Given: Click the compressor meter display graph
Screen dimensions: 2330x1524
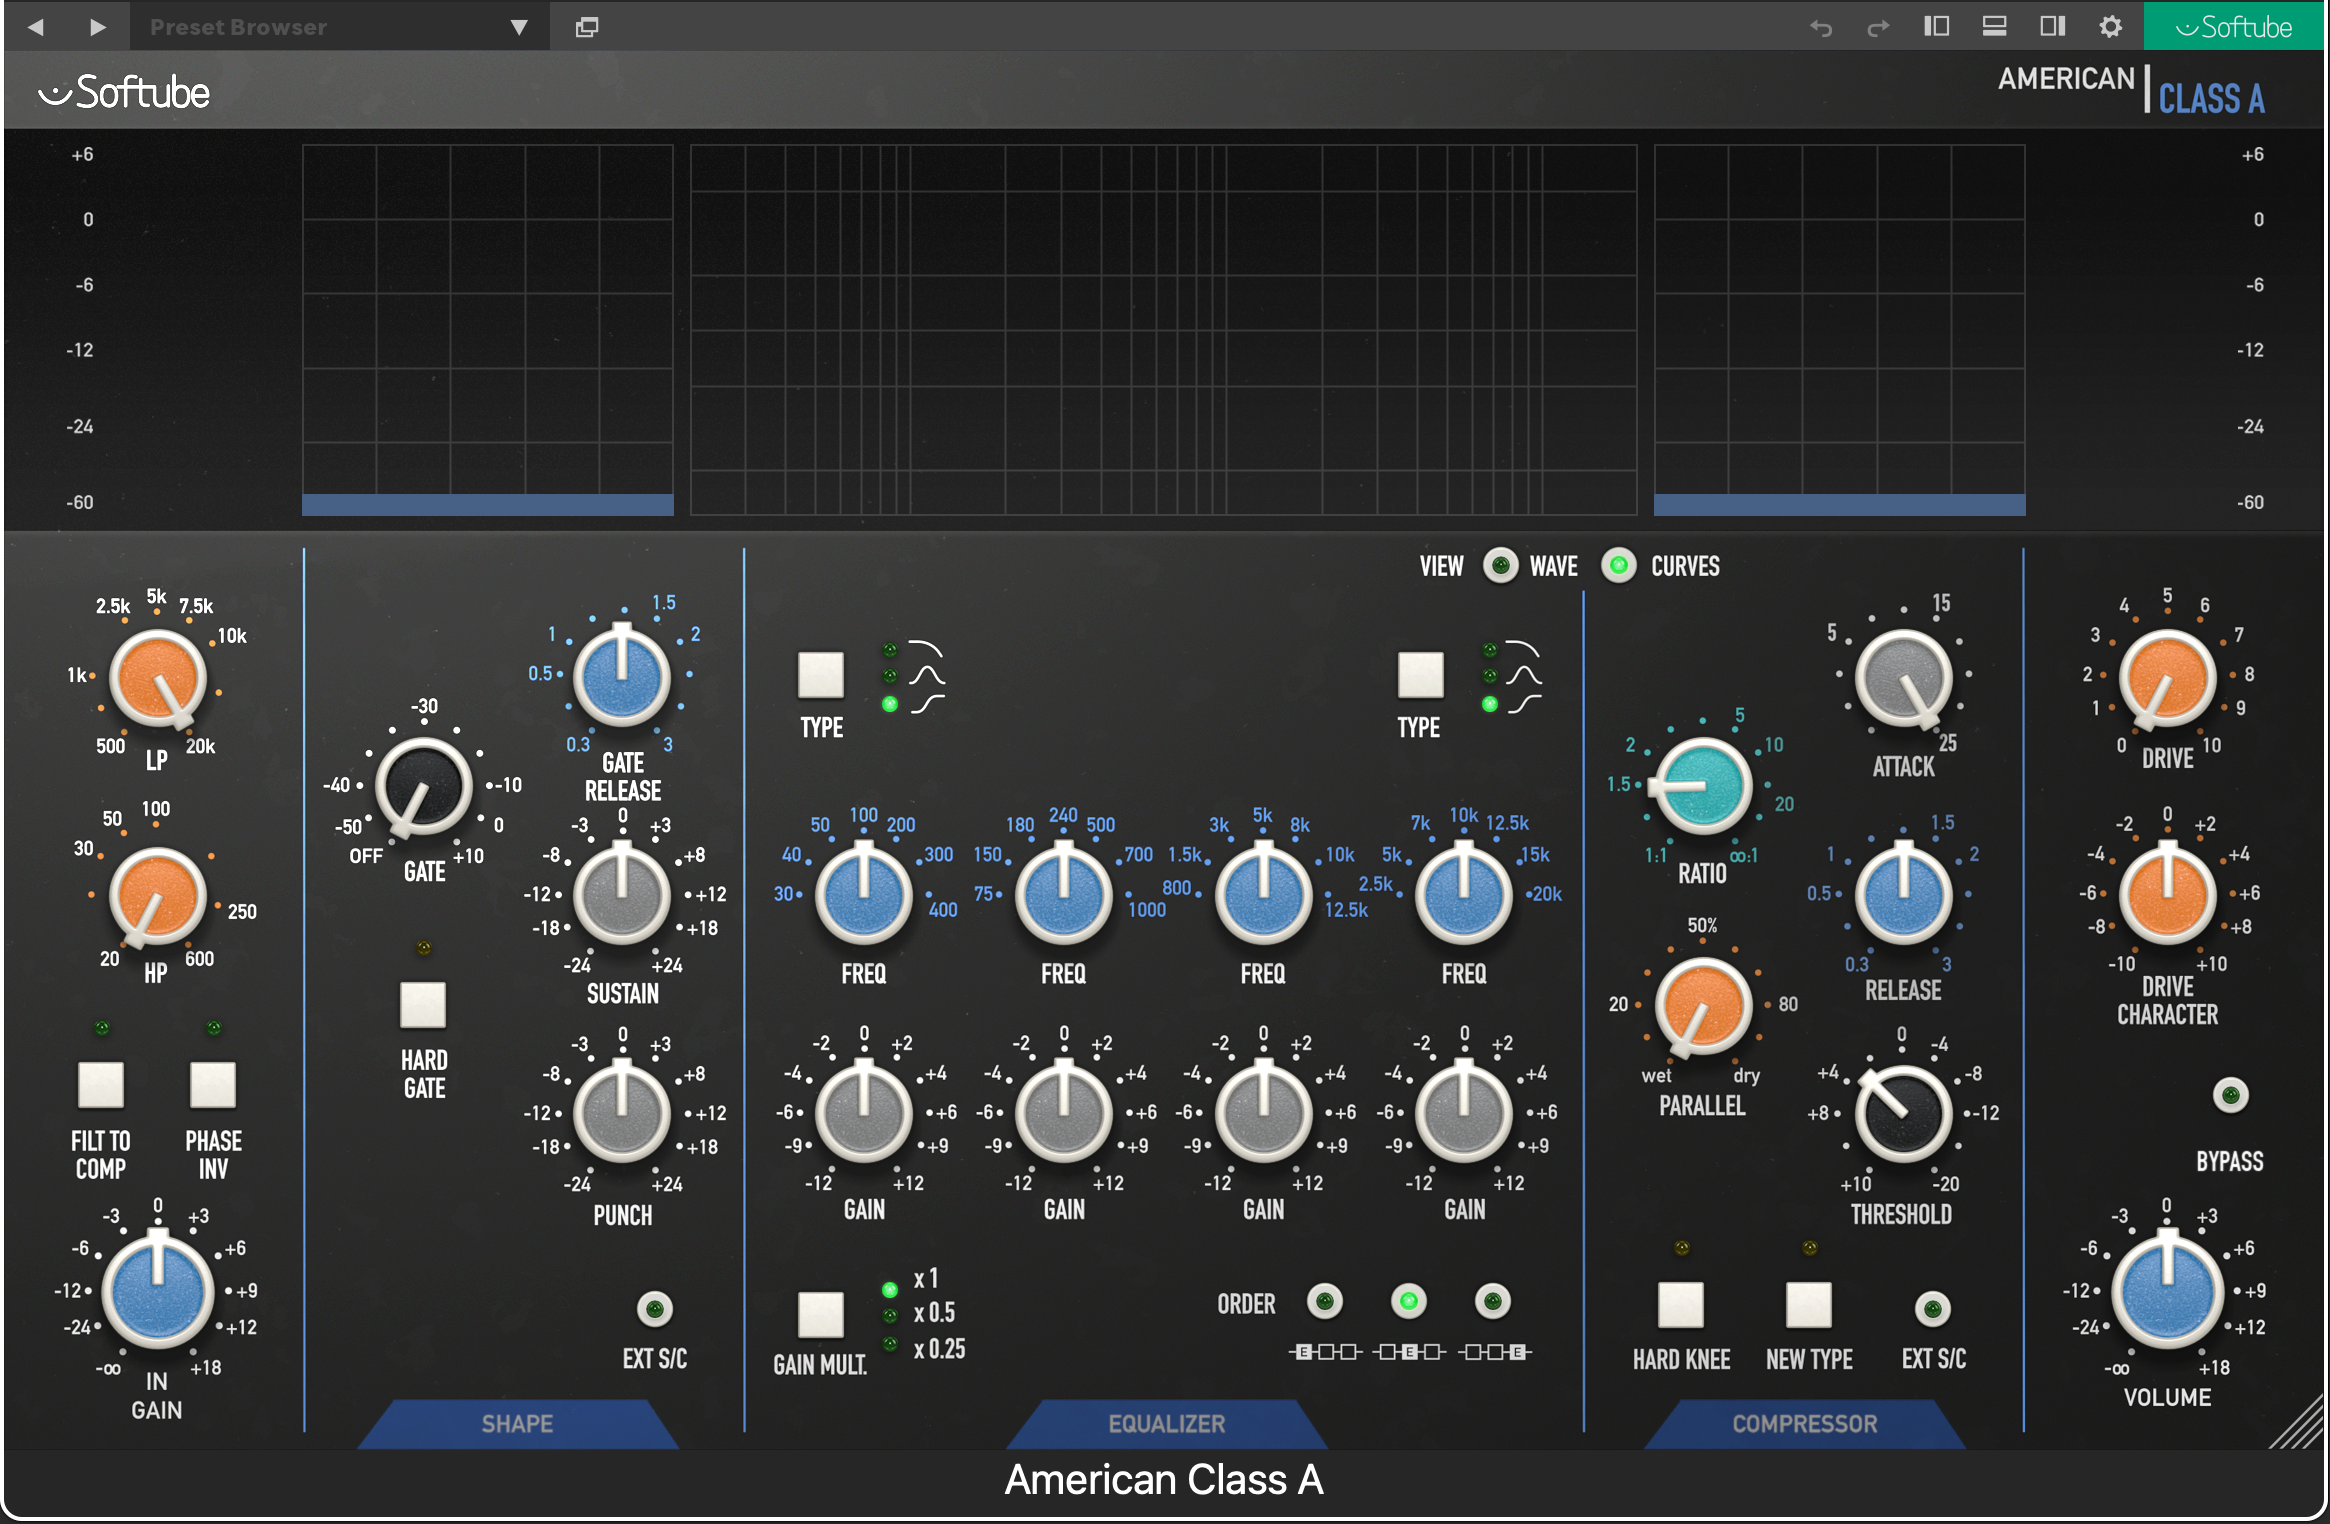Looking at the screenshot, I should [1839, 330].
